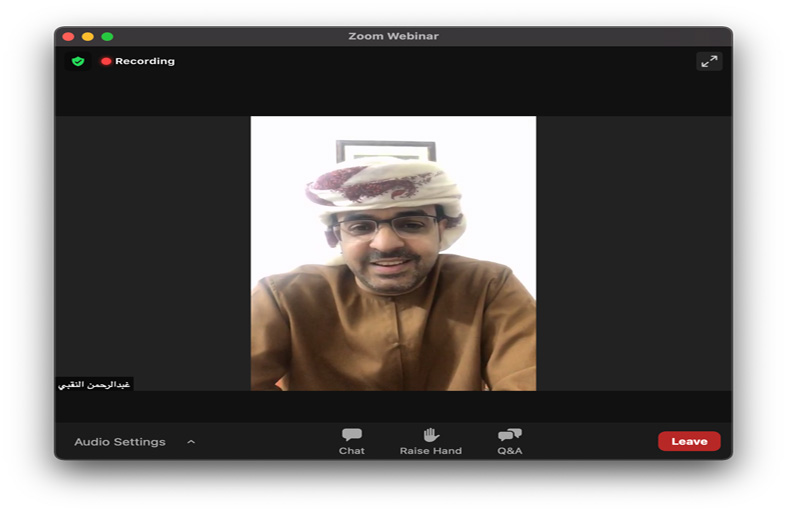Viewport: 787px width, 512px height.
Task: Click the Q&A text label in the toolbar
Action: pyautogui.click(x=510, y=451)
